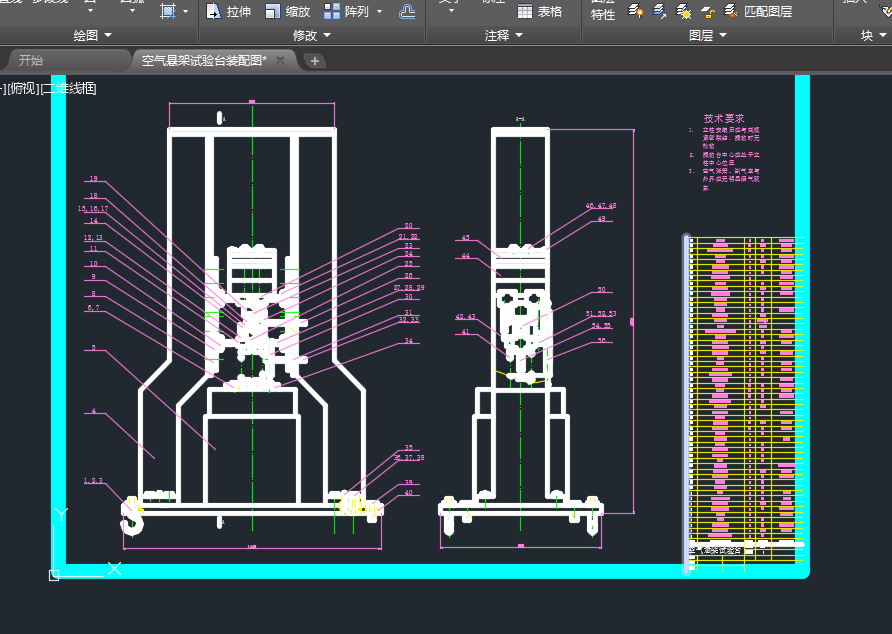Click Match Layer (匹配图层) button
Viewport: 892px width, 634px height.
[758, 12]
